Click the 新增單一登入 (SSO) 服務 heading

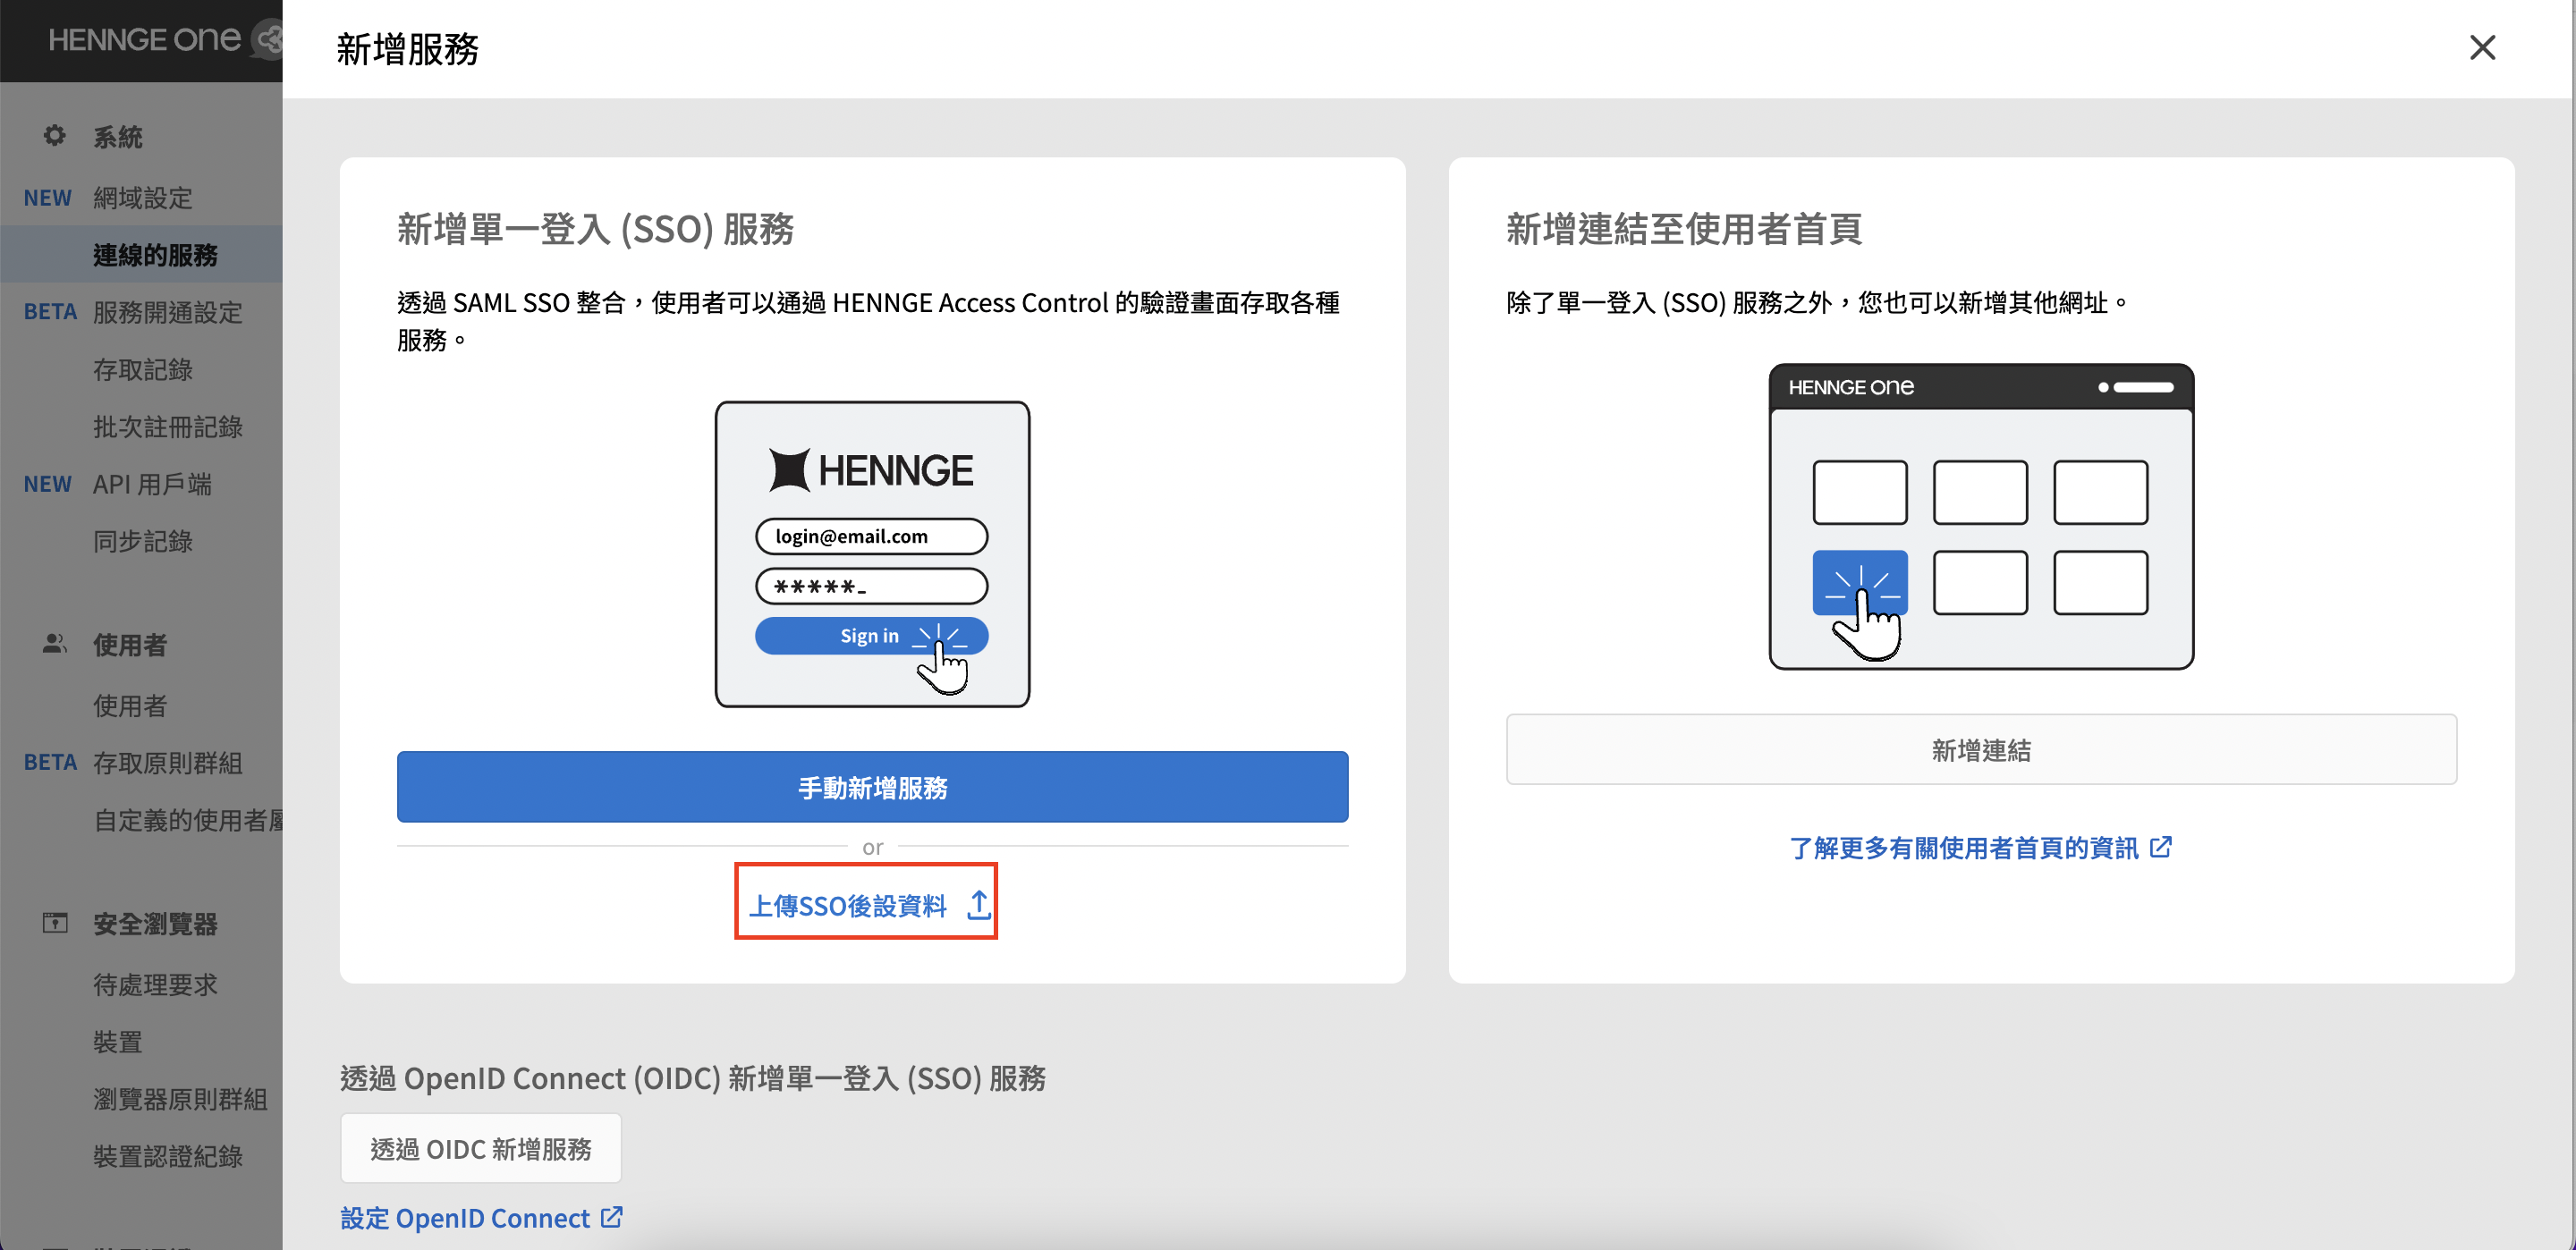point(595,229)
